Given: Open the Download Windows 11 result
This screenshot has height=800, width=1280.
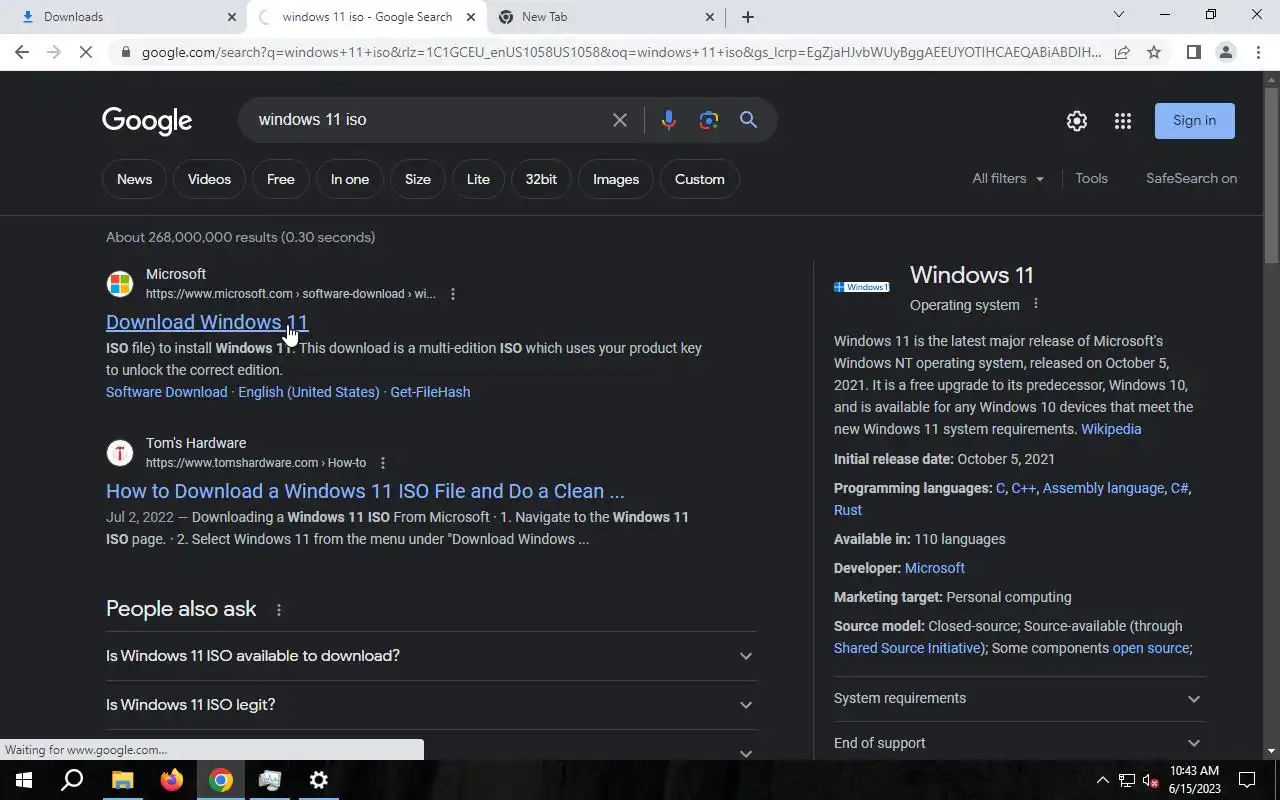Looking at the screenshot, I should pos(207,322).
